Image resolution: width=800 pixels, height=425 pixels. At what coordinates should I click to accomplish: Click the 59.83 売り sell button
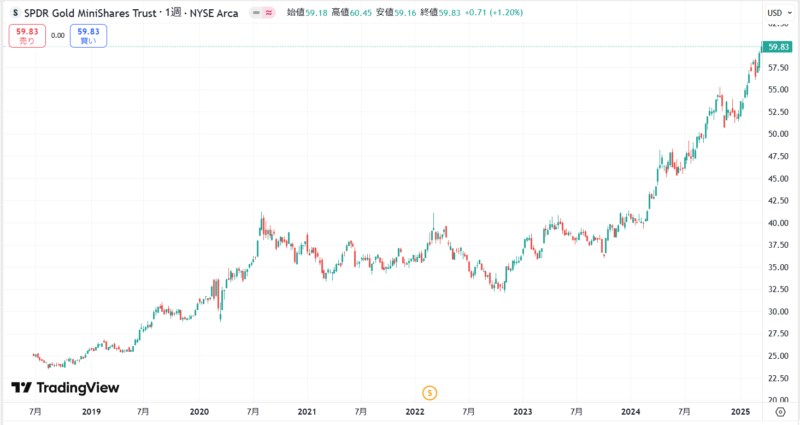(27, 36)
